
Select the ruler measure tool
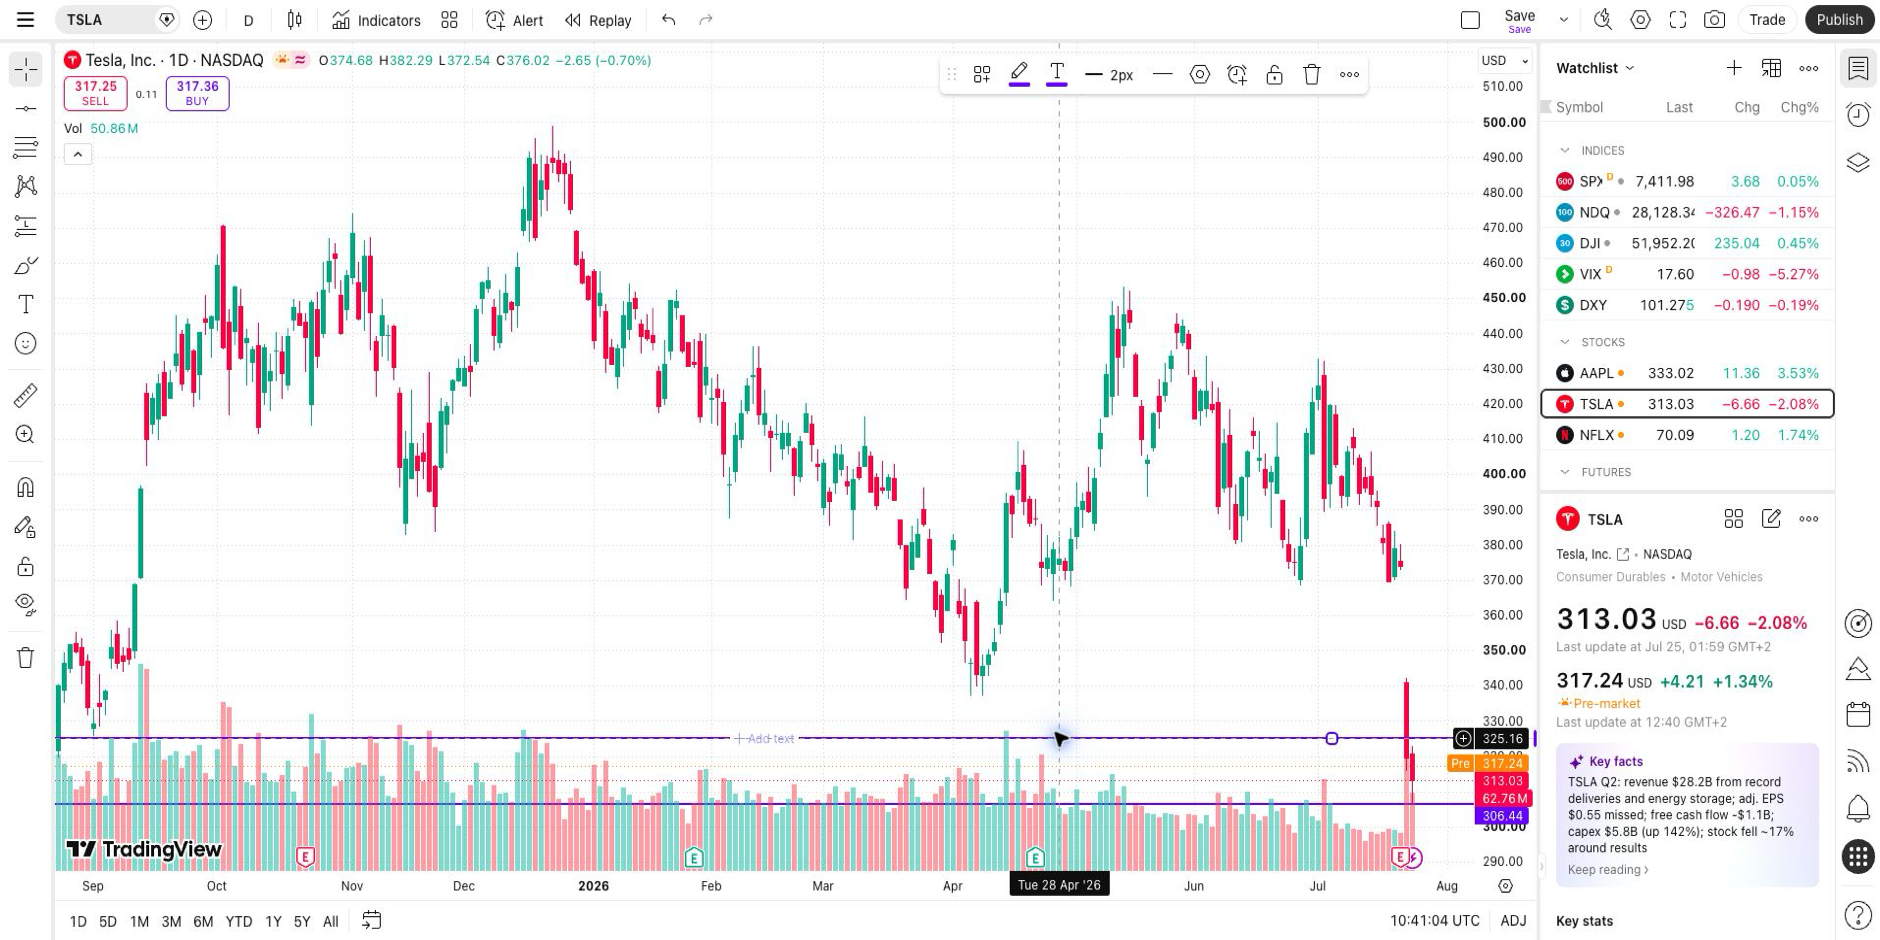(x=26, y=395)
